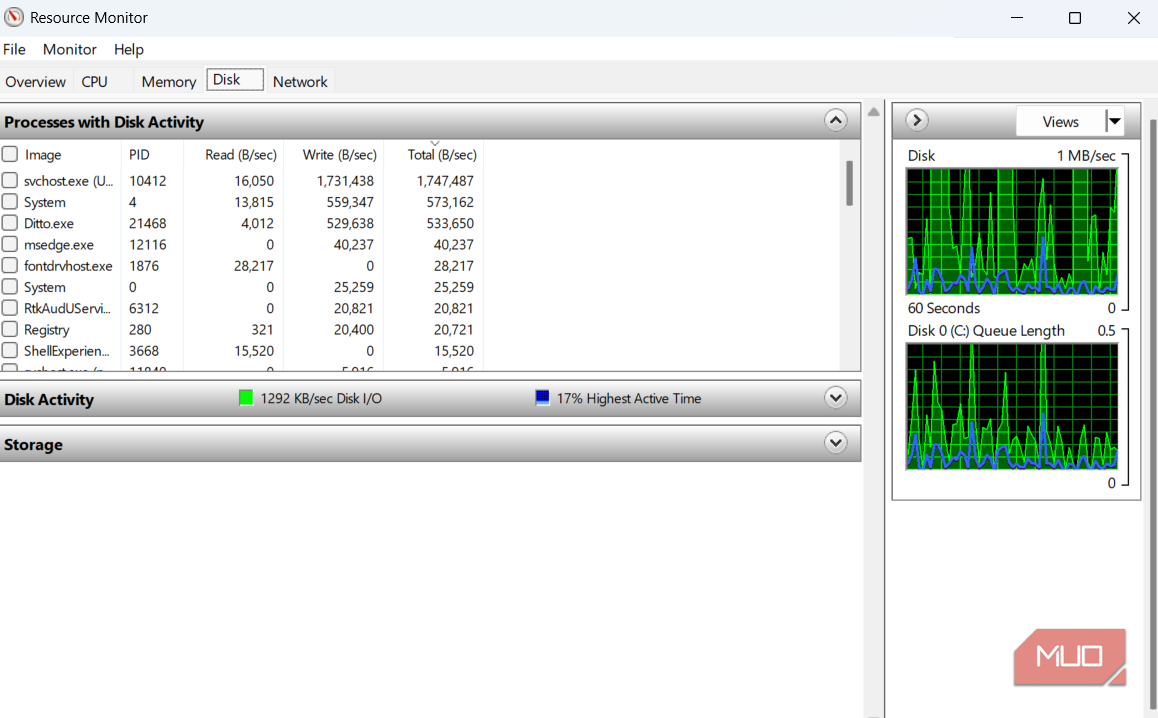Screen dimensions: 1158x718
Task: Check the Ditto.exe checkbox
Action: point(10,223)
